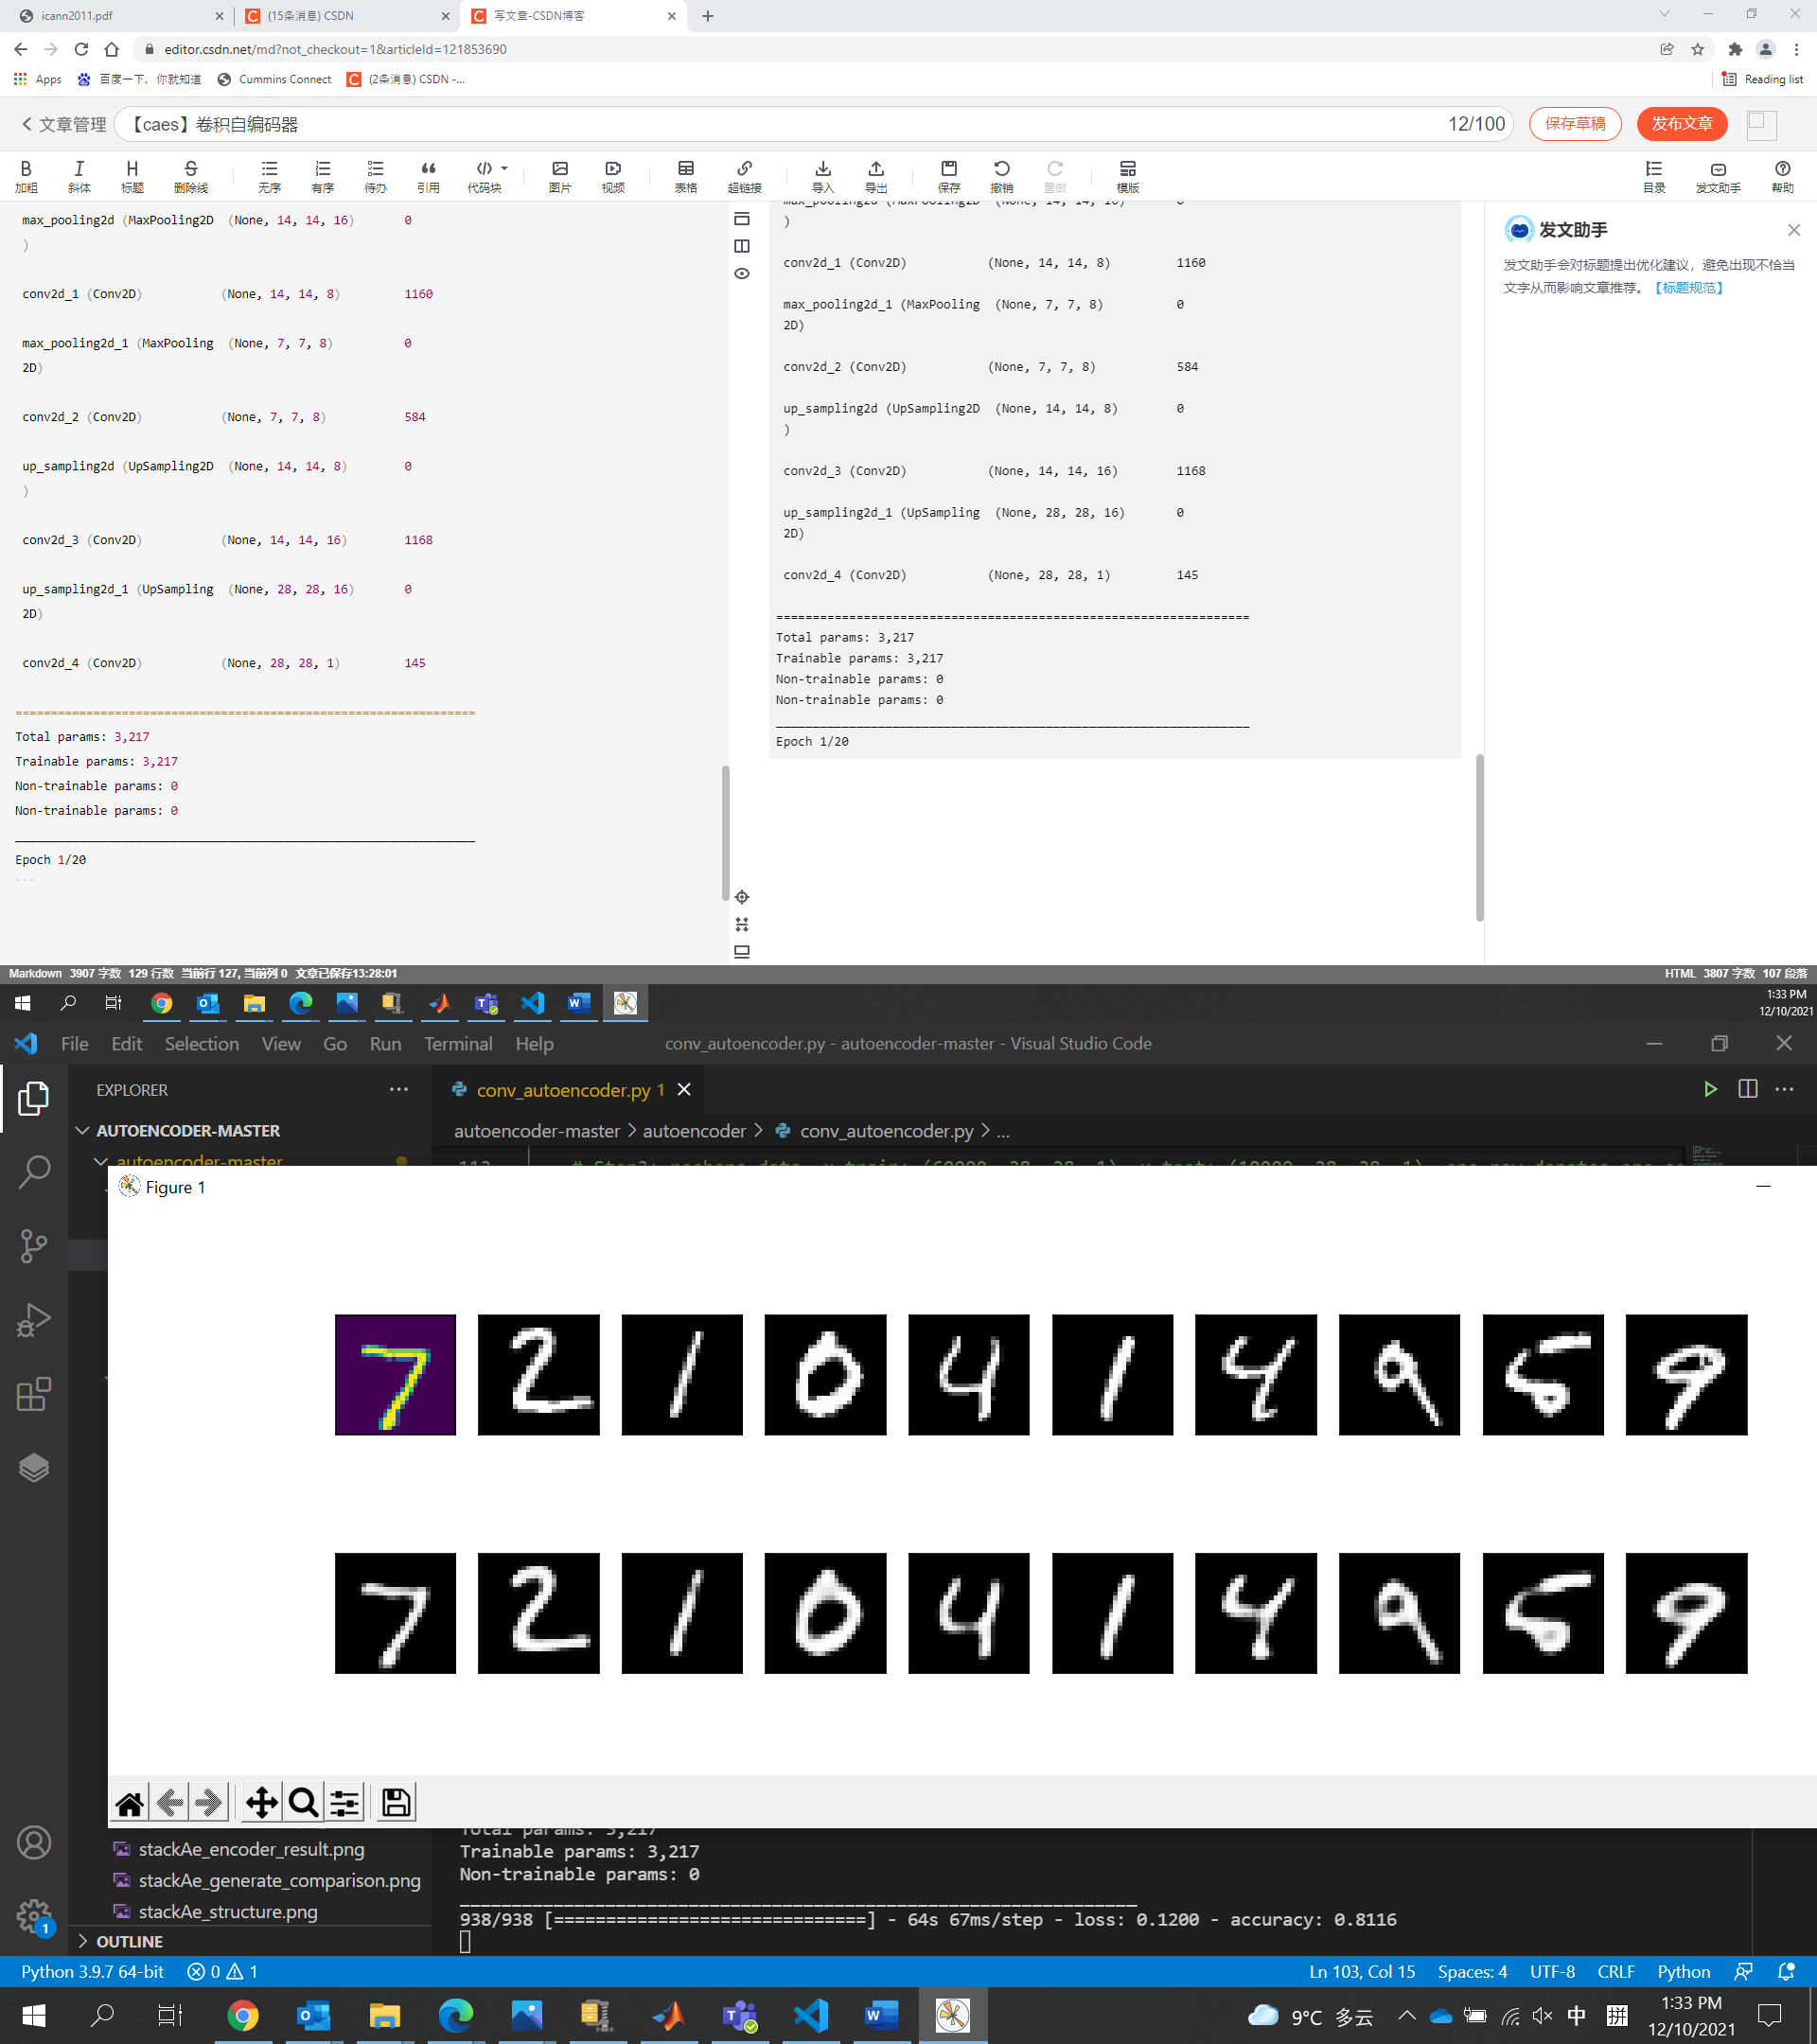
Task: Click the import (导入) icon
Action: point(822,175)
